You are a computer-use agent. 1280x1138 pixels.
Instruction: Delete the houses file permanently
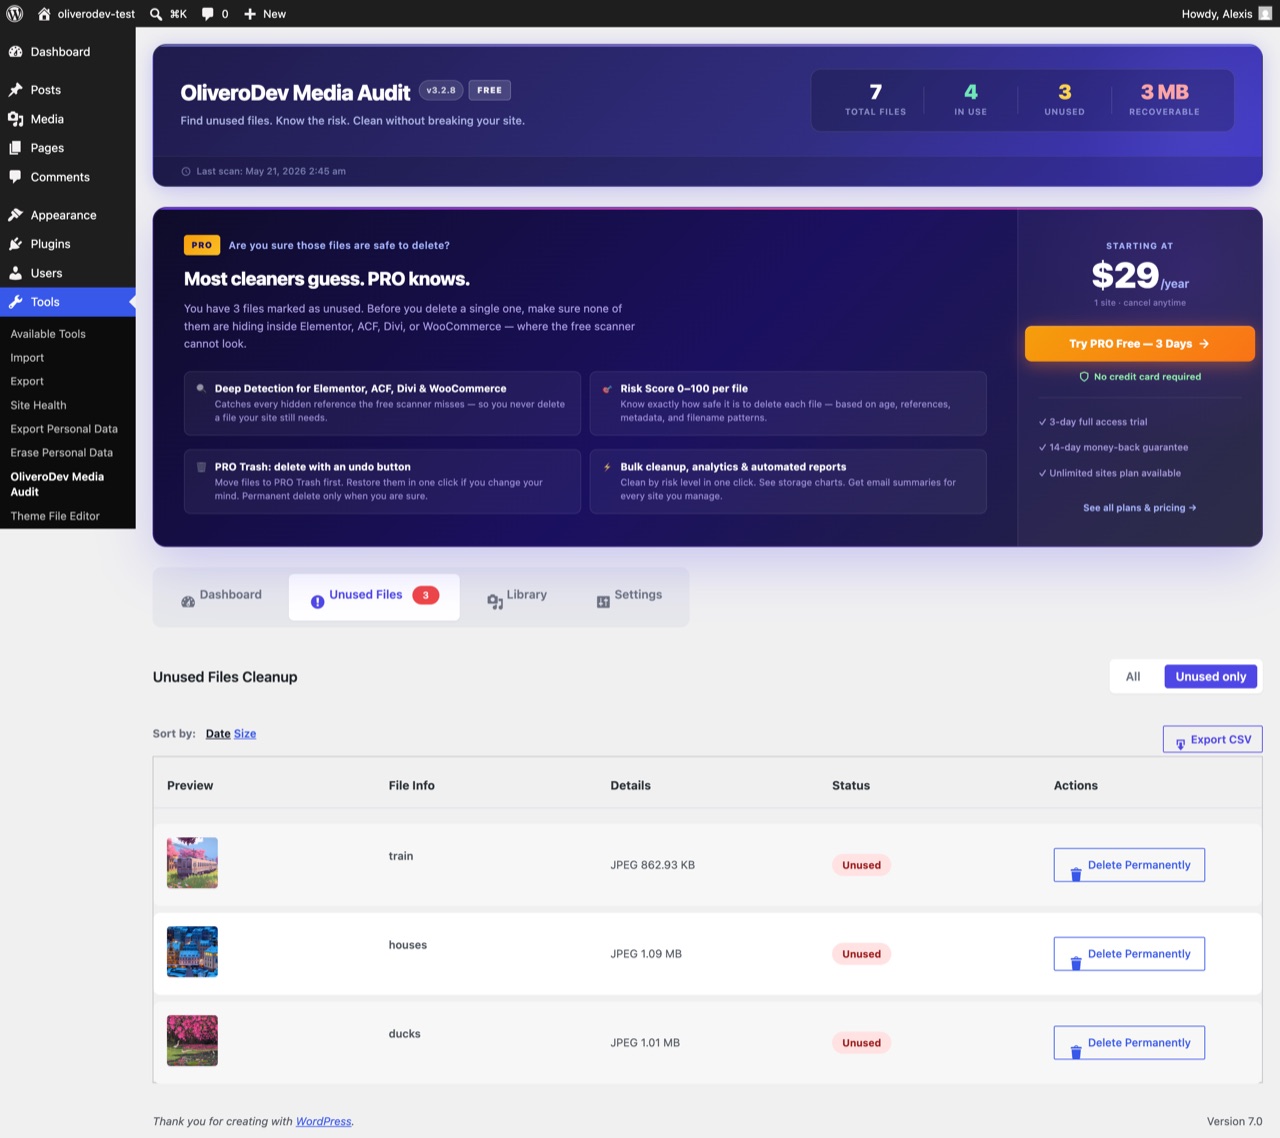click(x=1129, y=955)
